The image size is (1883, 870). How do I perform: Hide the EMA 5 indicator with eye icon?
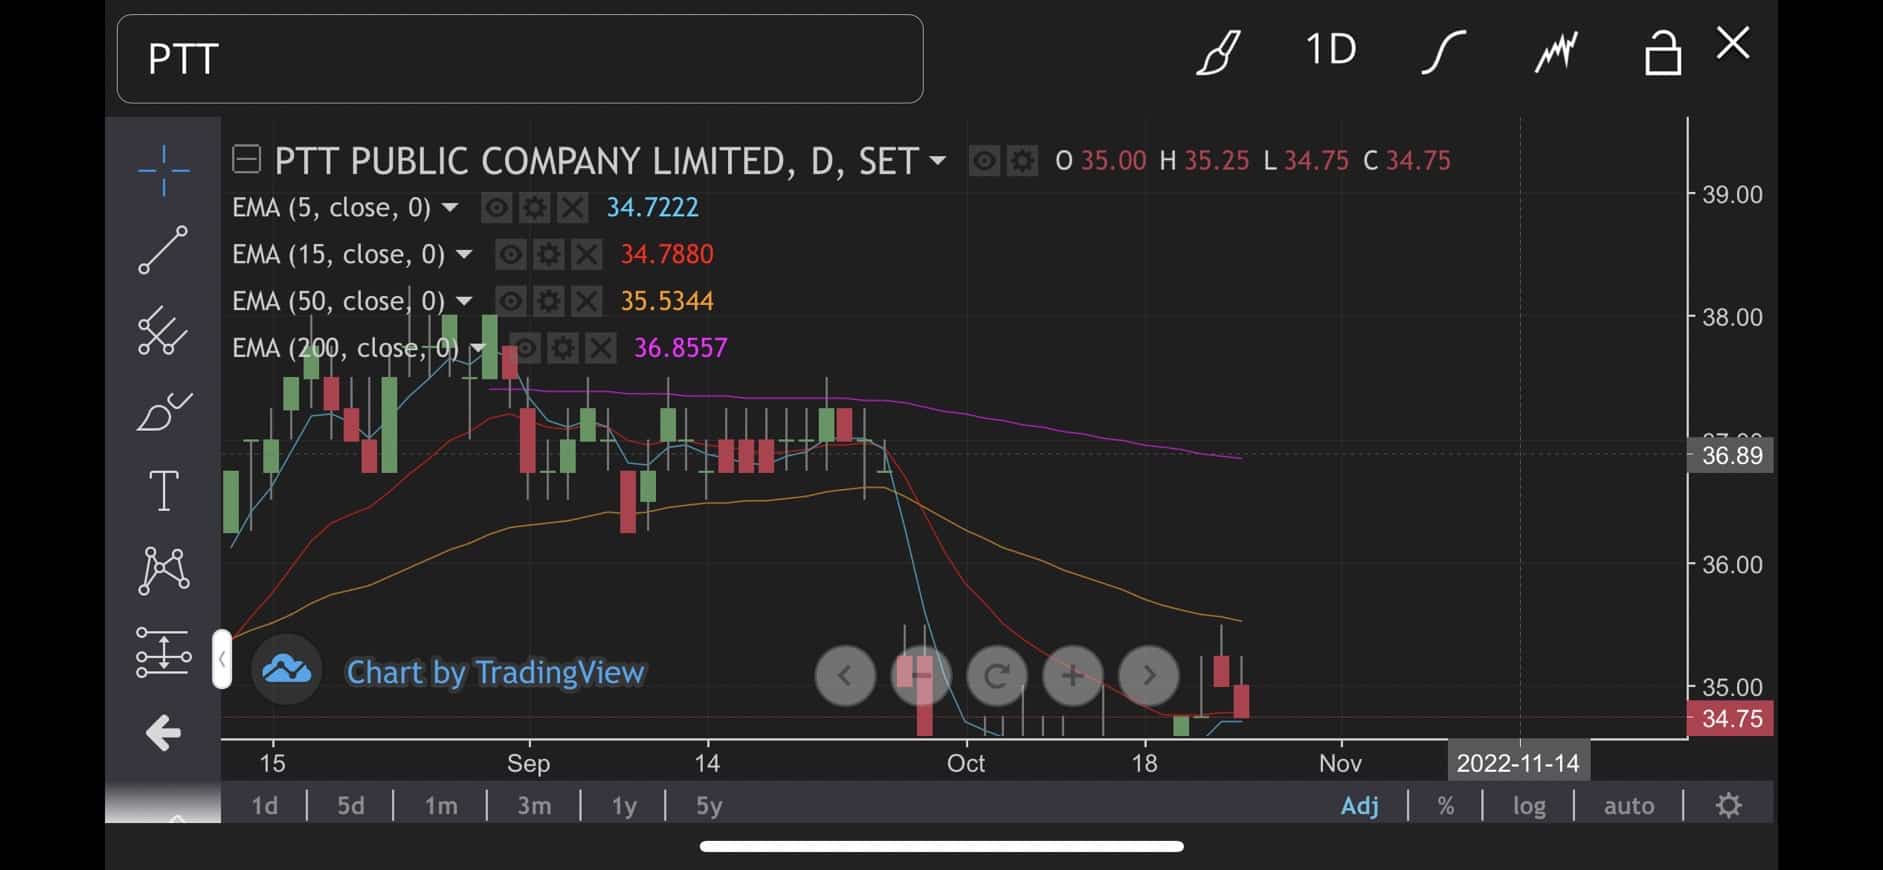497,208
